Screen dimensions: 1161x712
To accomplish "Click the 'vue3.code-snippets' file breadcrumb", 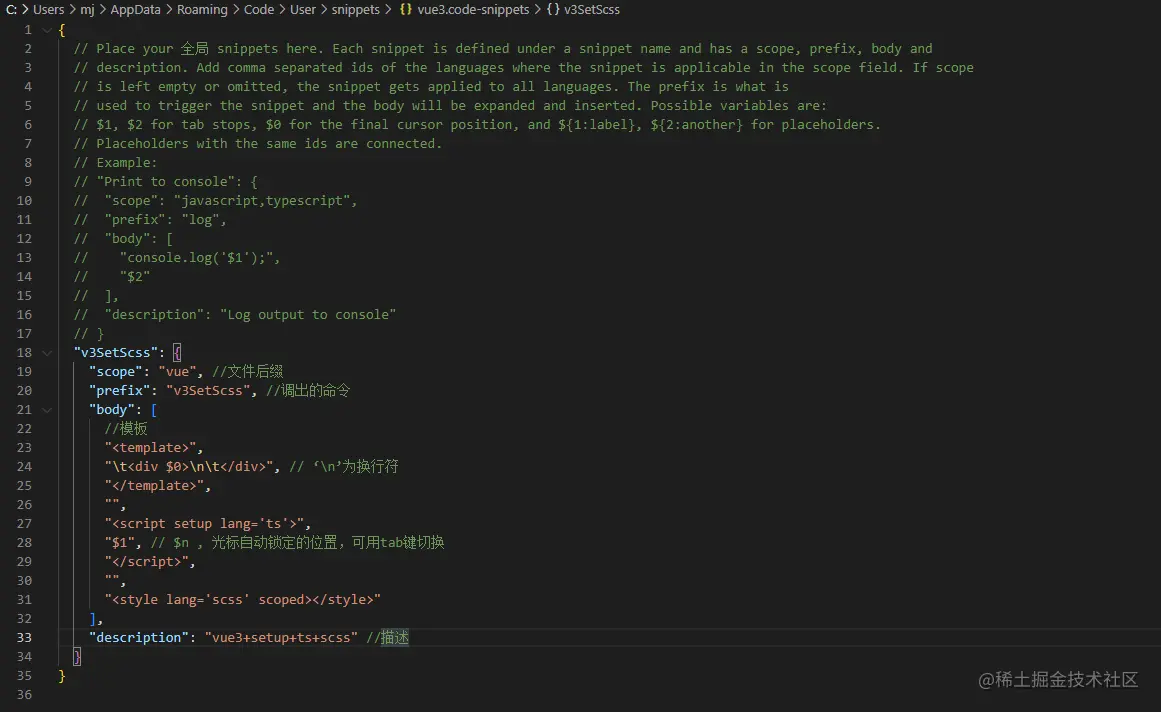I will pyautogui.click(x=473, y=10).
